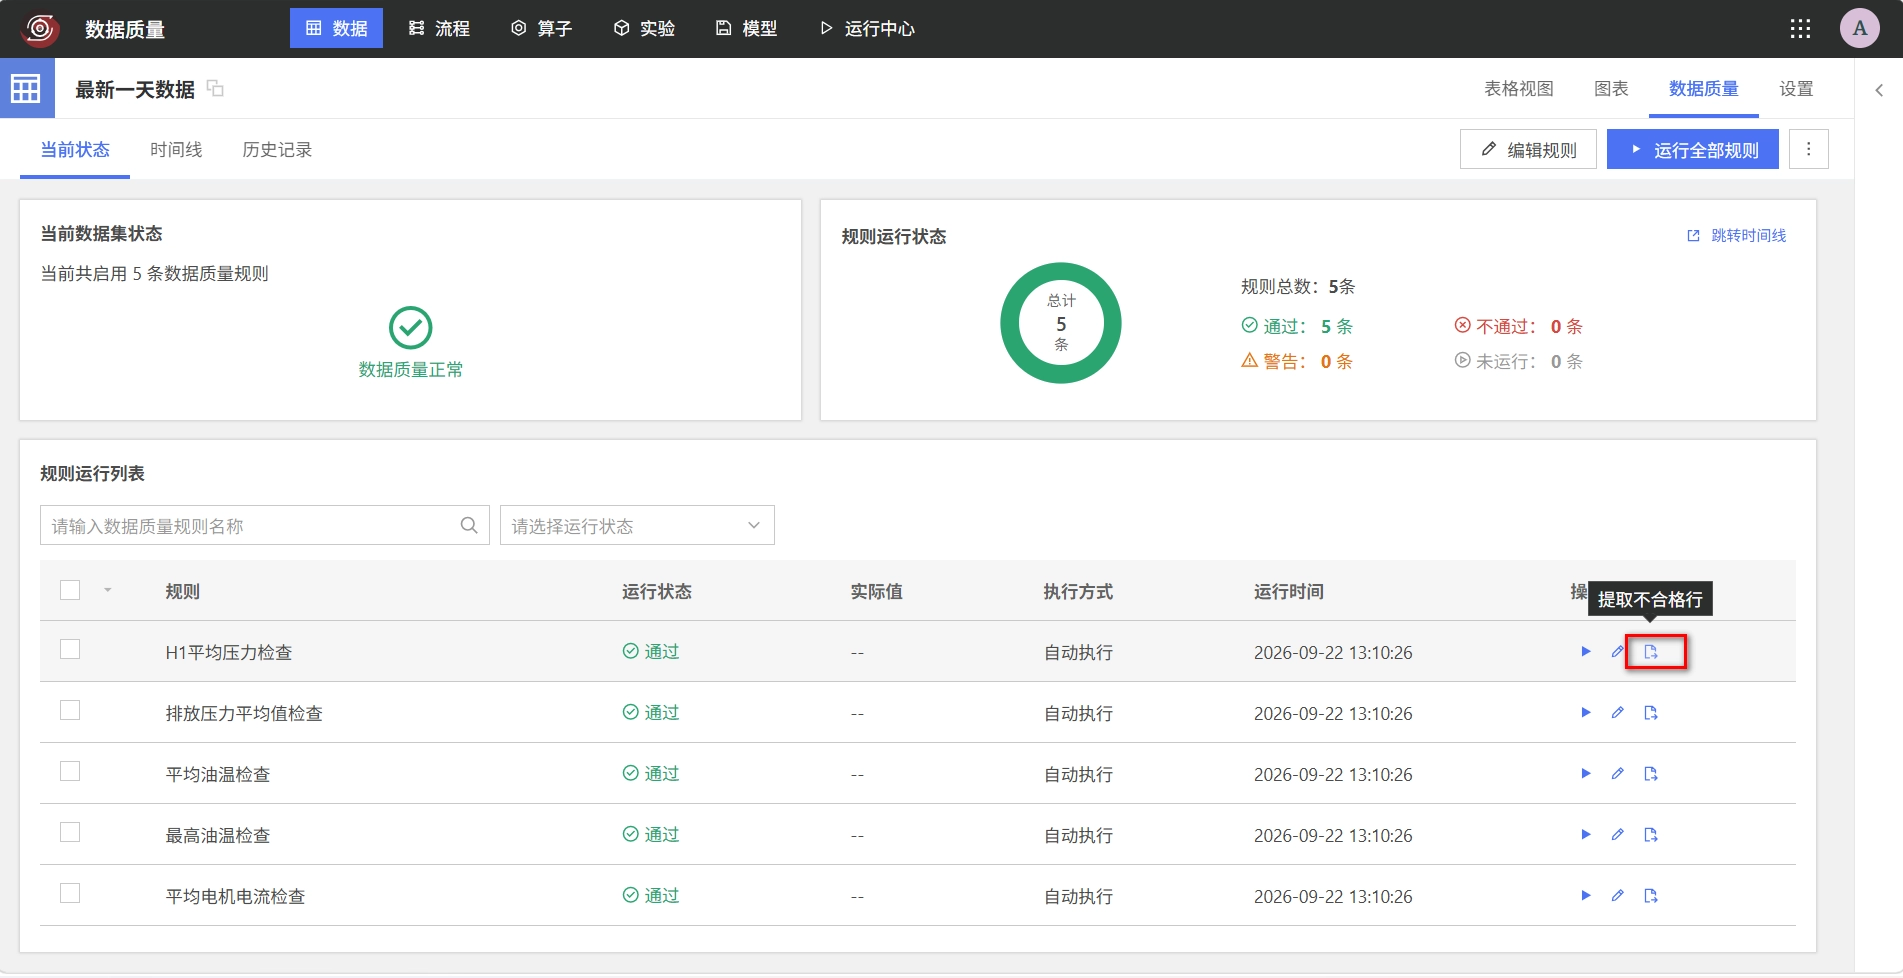Image resolution: width=1903 pixels, height=978 pixels.
Task: Open the 设置 tab
Action: tap(1796, 88)
